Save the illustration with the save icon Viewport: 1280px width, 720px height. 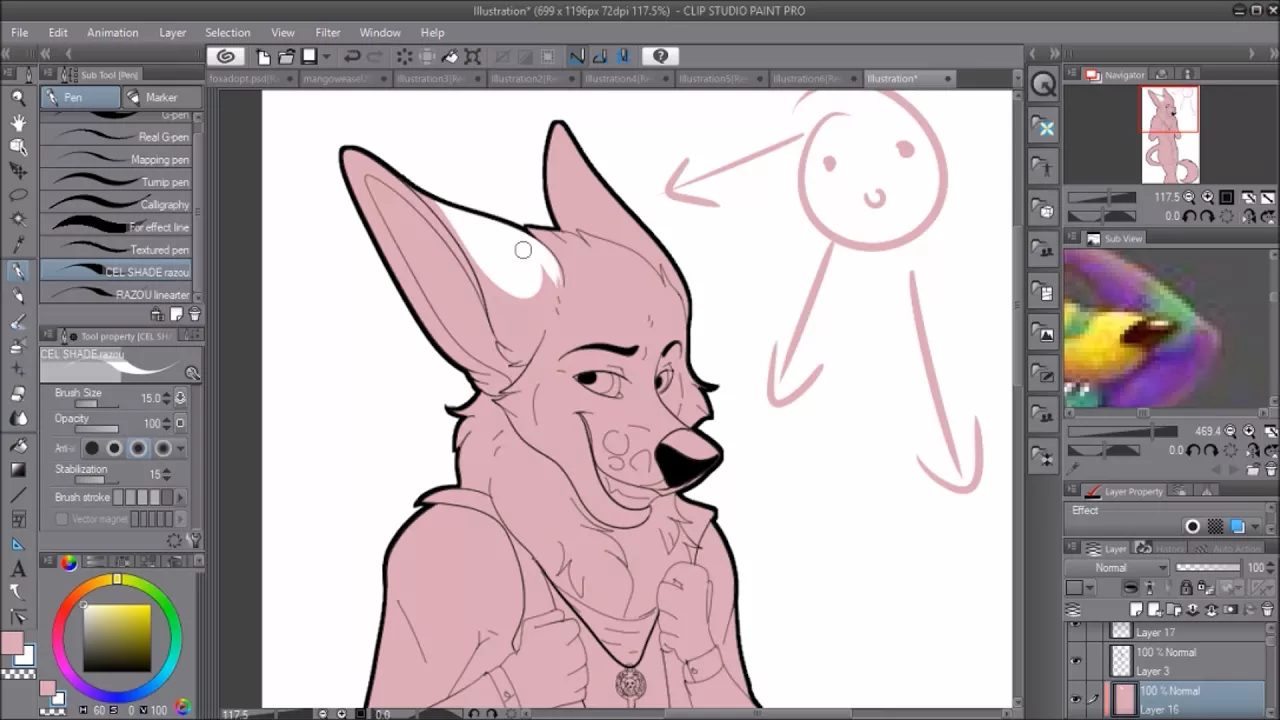pos(309,57)
